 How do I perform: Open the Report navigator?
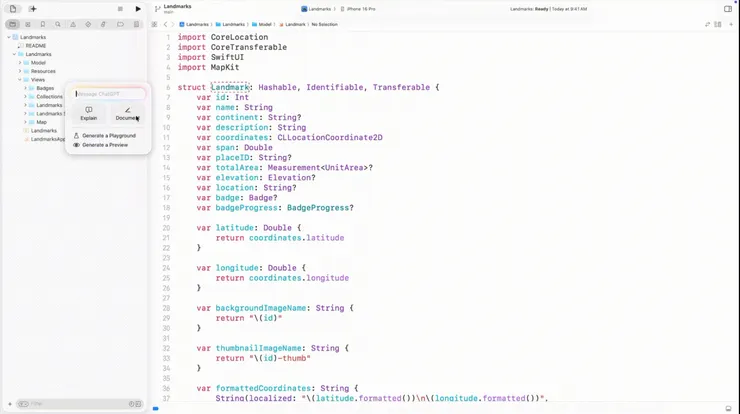(136, 24)
